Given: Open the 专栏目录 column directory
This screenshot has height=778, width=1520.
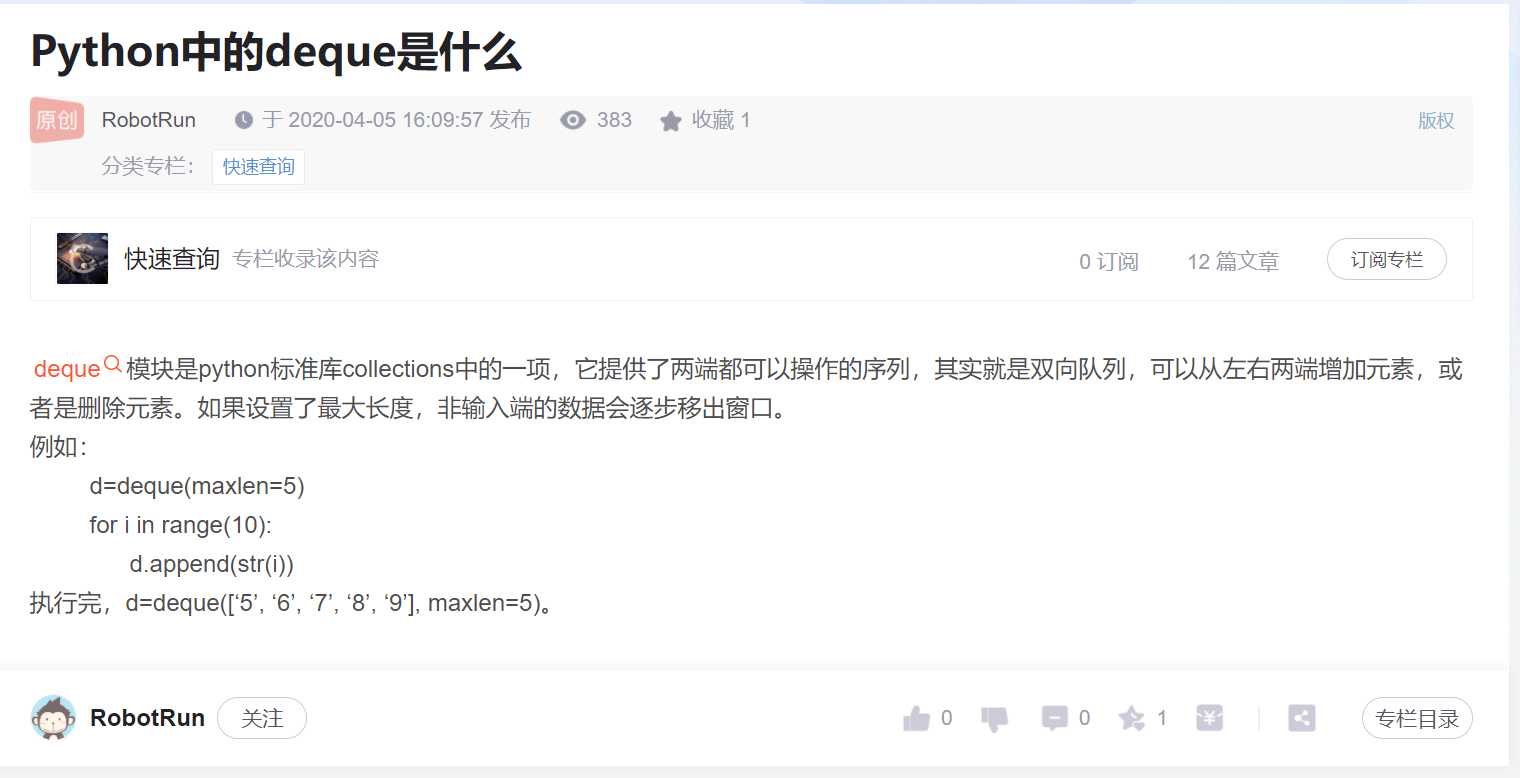Looking at the screenshot, I should [x=1417, y=718].
